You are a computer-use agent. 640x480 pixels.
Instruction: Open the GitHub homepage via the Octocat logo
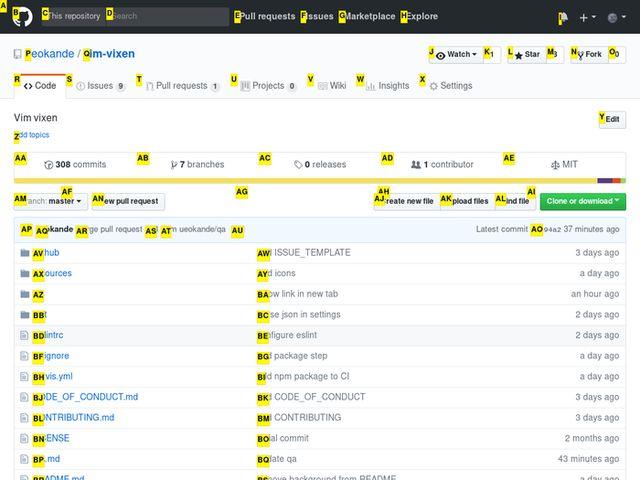tap(22, 17)
